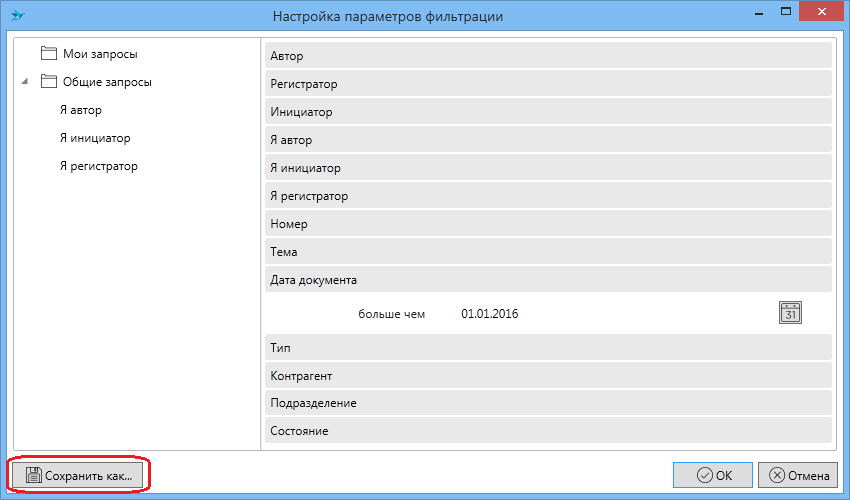
Task: Expand the "Контрагент" filter section
Action: tap(548, 375)
